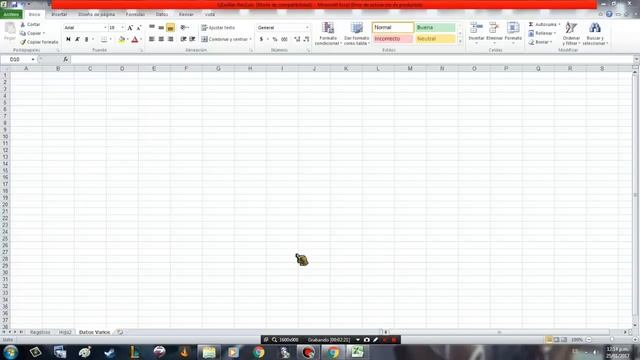Switch to the Vista ribbon tab
This screenshot has width=640, height=360.
[x=210, y=14]
